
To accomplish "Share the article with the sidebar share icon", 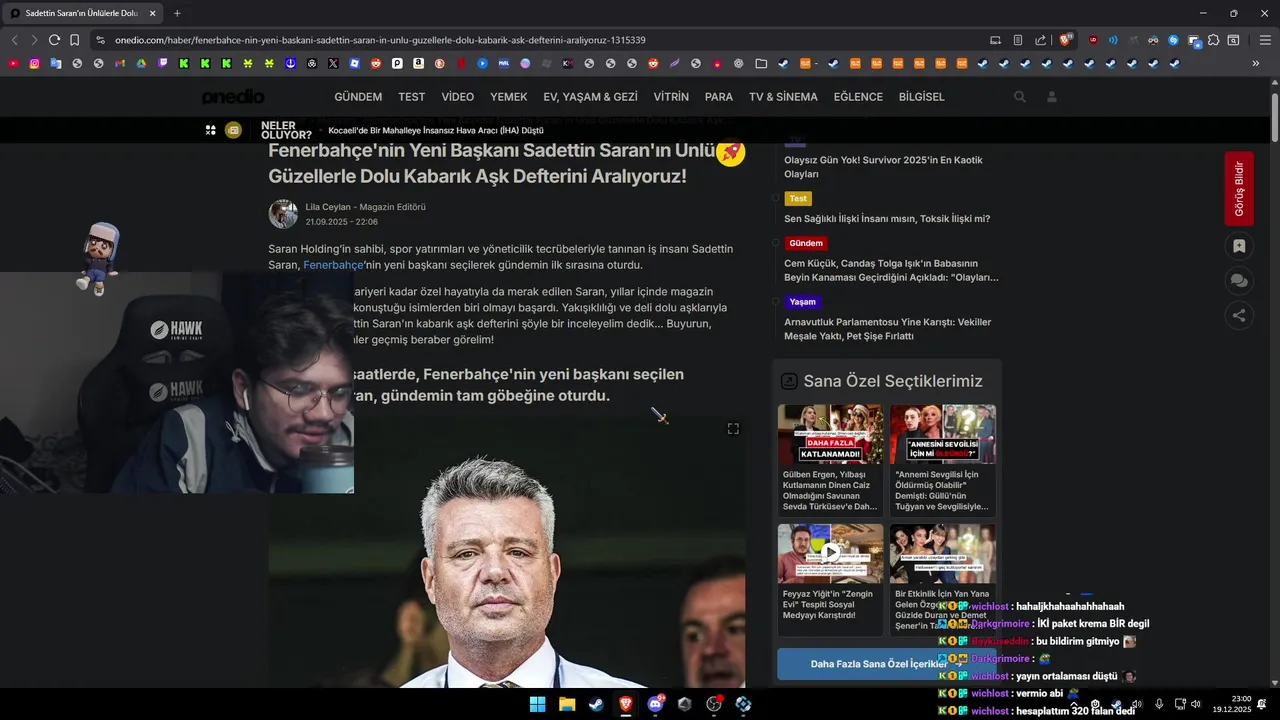I will pos(1239,316).
